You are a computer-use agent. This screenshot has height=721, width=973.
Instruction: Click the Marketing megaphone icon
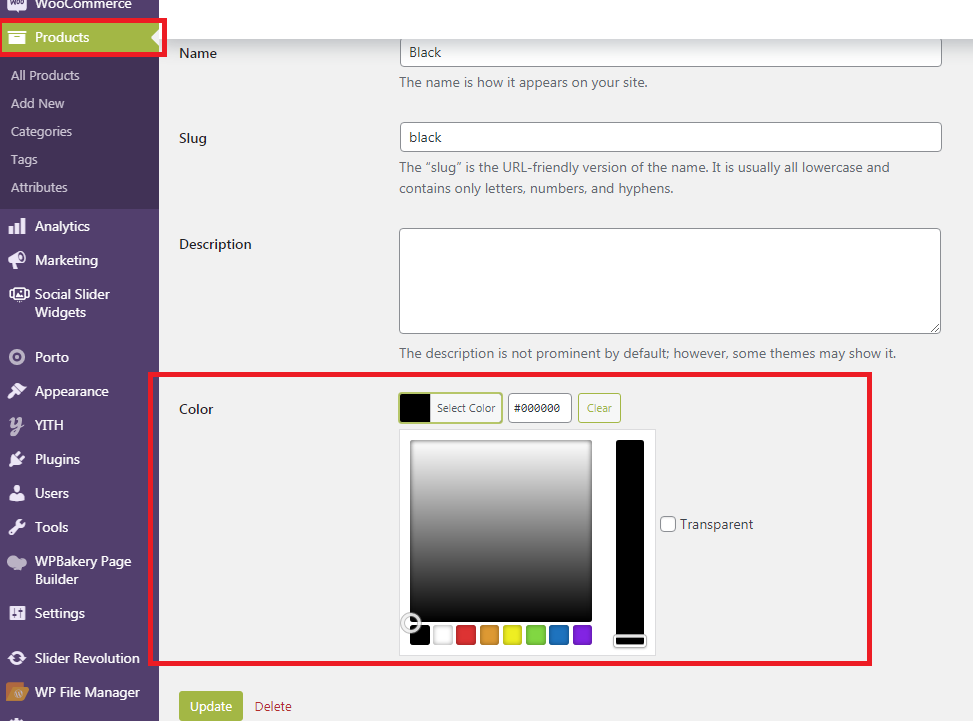(17, 260)
